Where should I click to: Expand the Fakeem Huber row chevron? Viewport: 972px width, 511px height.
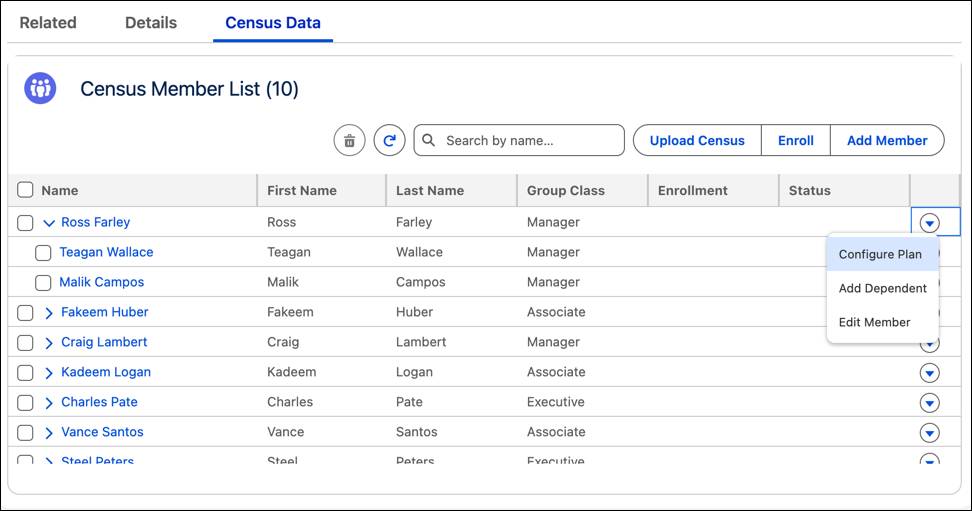click(49, 313)
